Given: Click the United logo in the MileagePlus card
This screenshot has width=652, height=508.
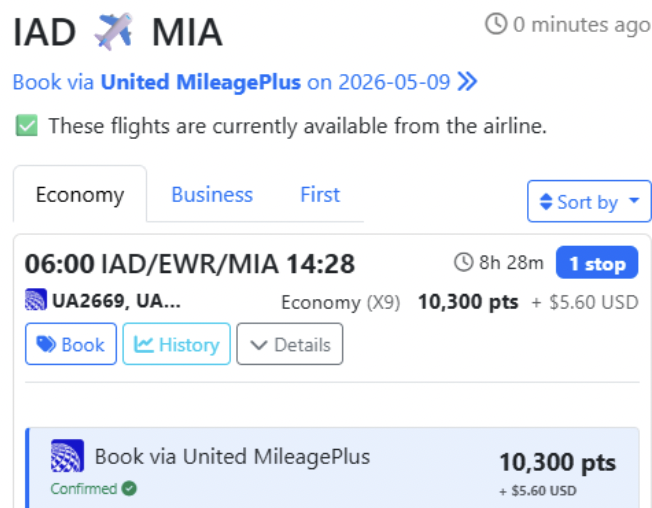Looking at the screenshot, I should 67,457.
